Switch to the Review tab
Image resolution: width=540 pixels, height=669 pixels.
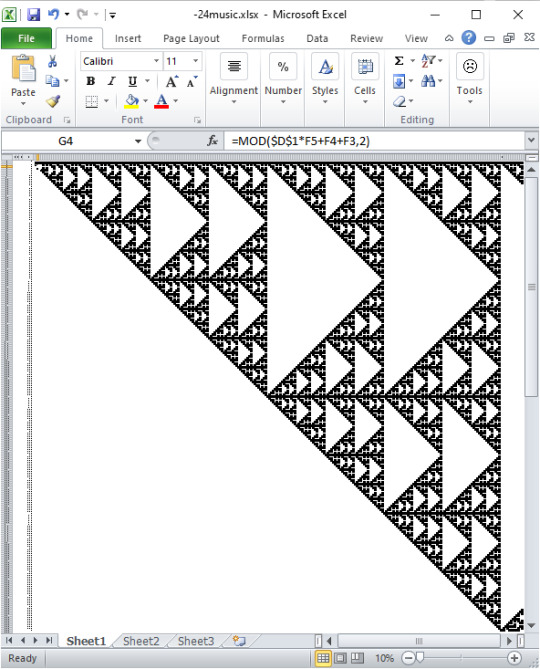366,38
